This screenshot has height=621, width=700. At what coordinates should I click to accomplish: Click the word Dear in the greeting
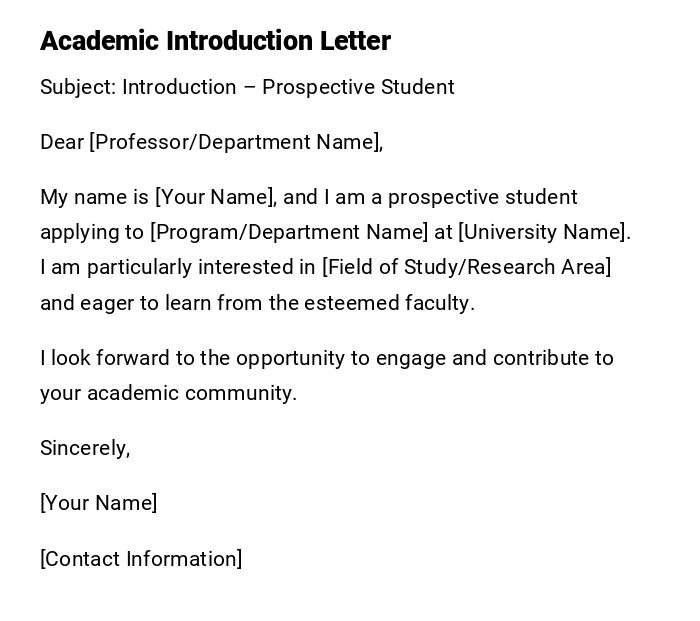62,142
